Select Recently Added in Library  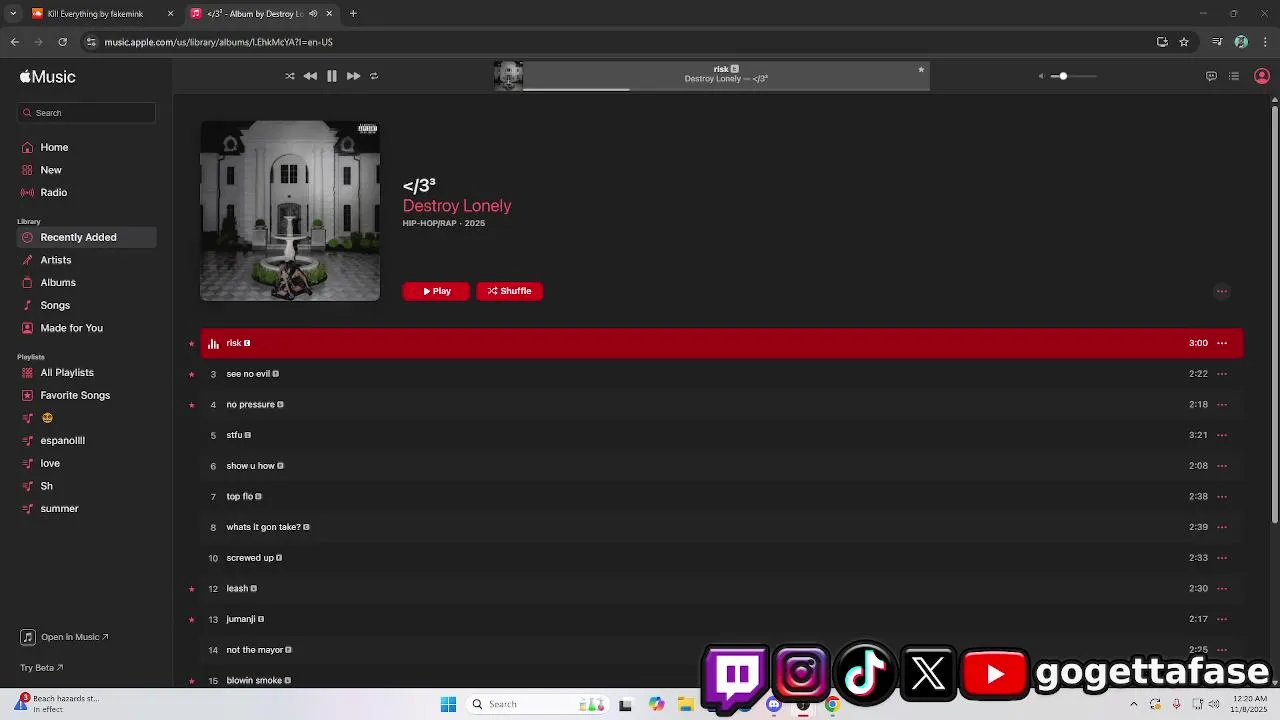pos(86,237)
